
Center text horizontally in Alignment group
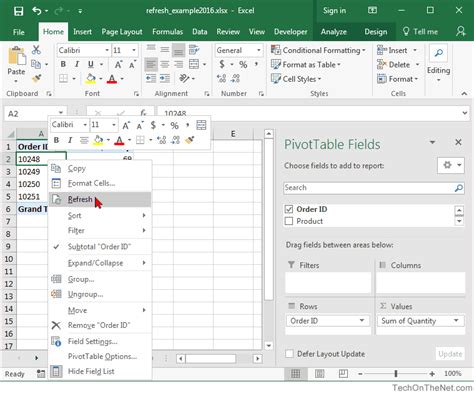(x=165, y=64)
